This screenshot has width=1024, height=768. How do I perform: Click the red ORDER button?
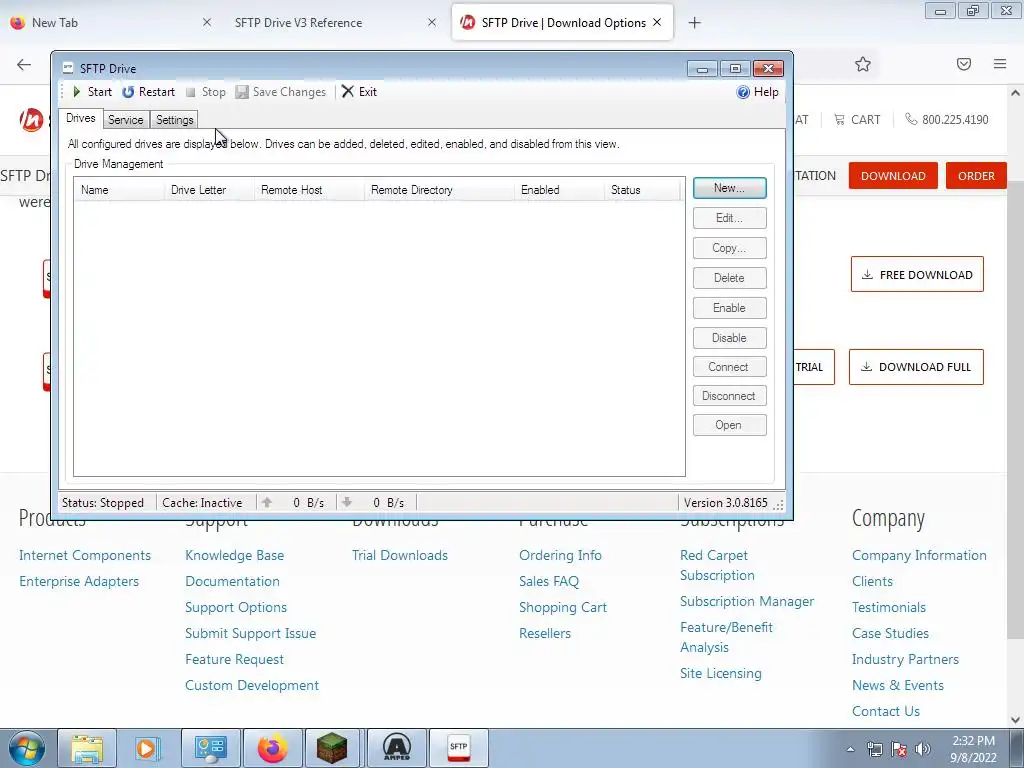[976, 176]
